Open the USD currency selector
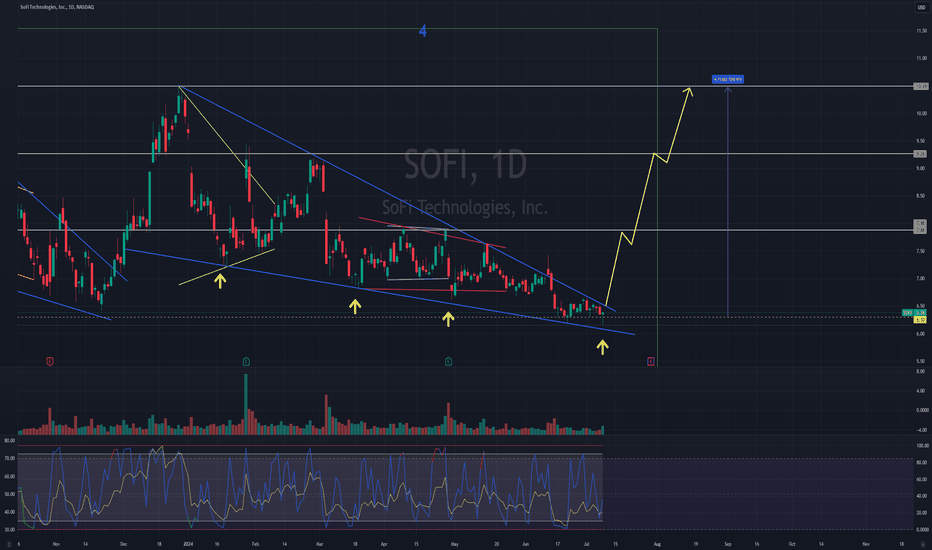Image resolution: width=932 pixels, height=550 pixels. pos(921,7)
